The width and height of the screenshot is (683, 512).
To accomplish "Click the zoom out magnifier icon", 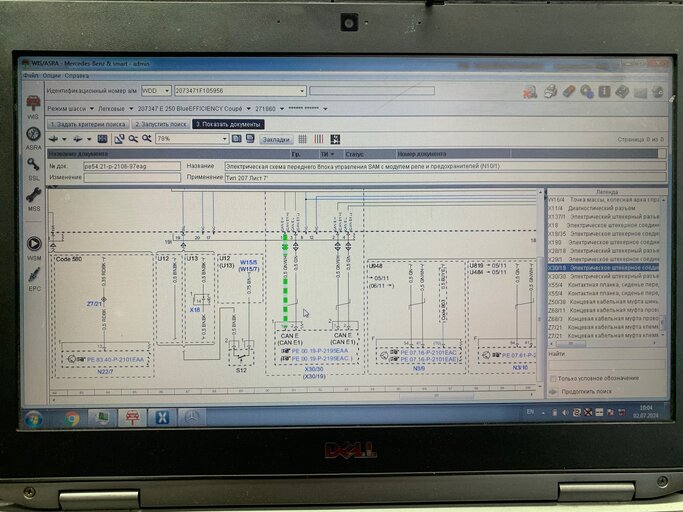I will (133, 139).
